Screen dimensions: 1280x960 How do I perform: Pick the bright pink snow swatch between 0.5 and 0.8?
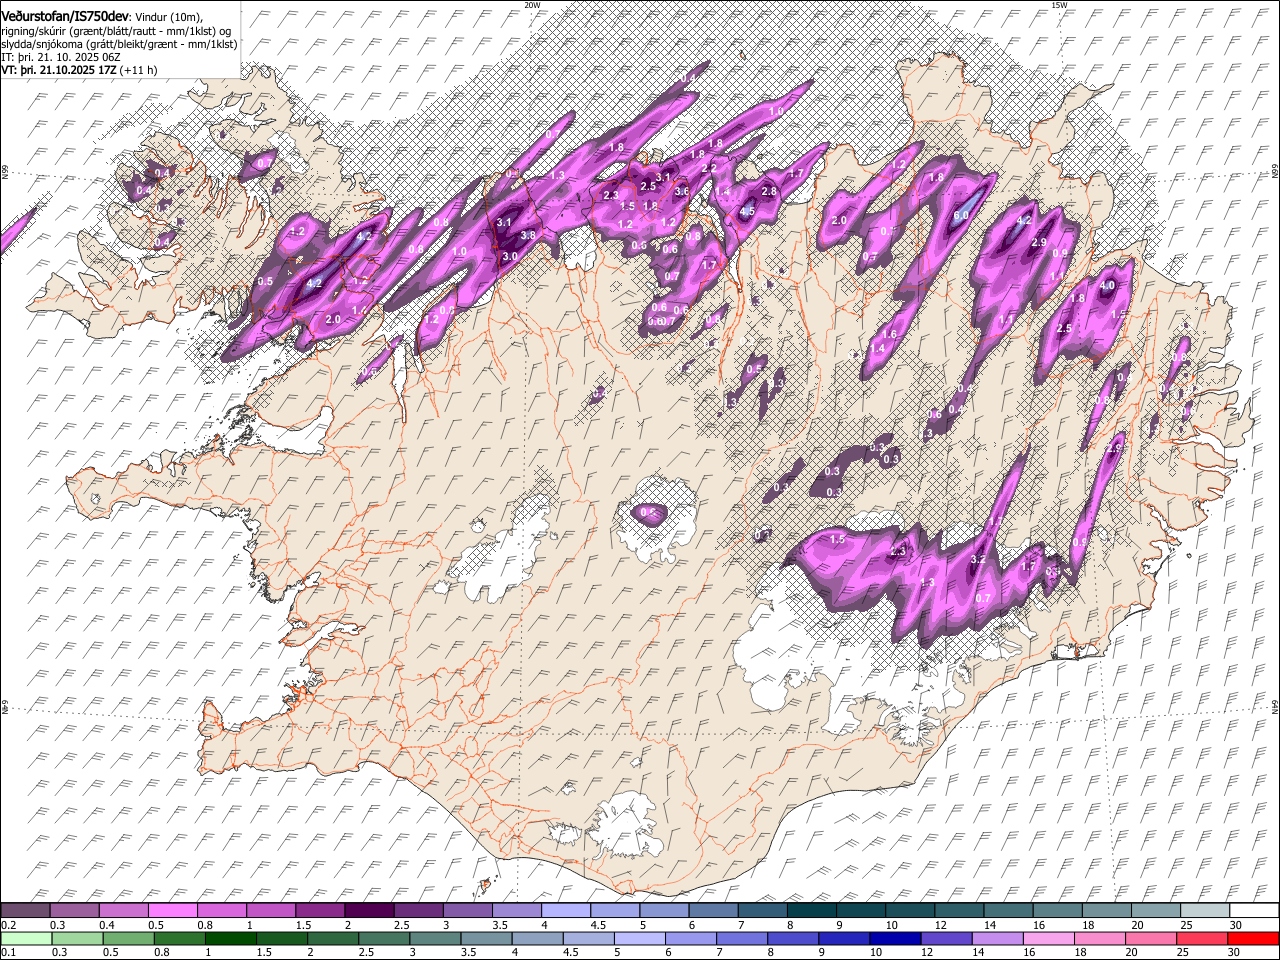[173, 911]
